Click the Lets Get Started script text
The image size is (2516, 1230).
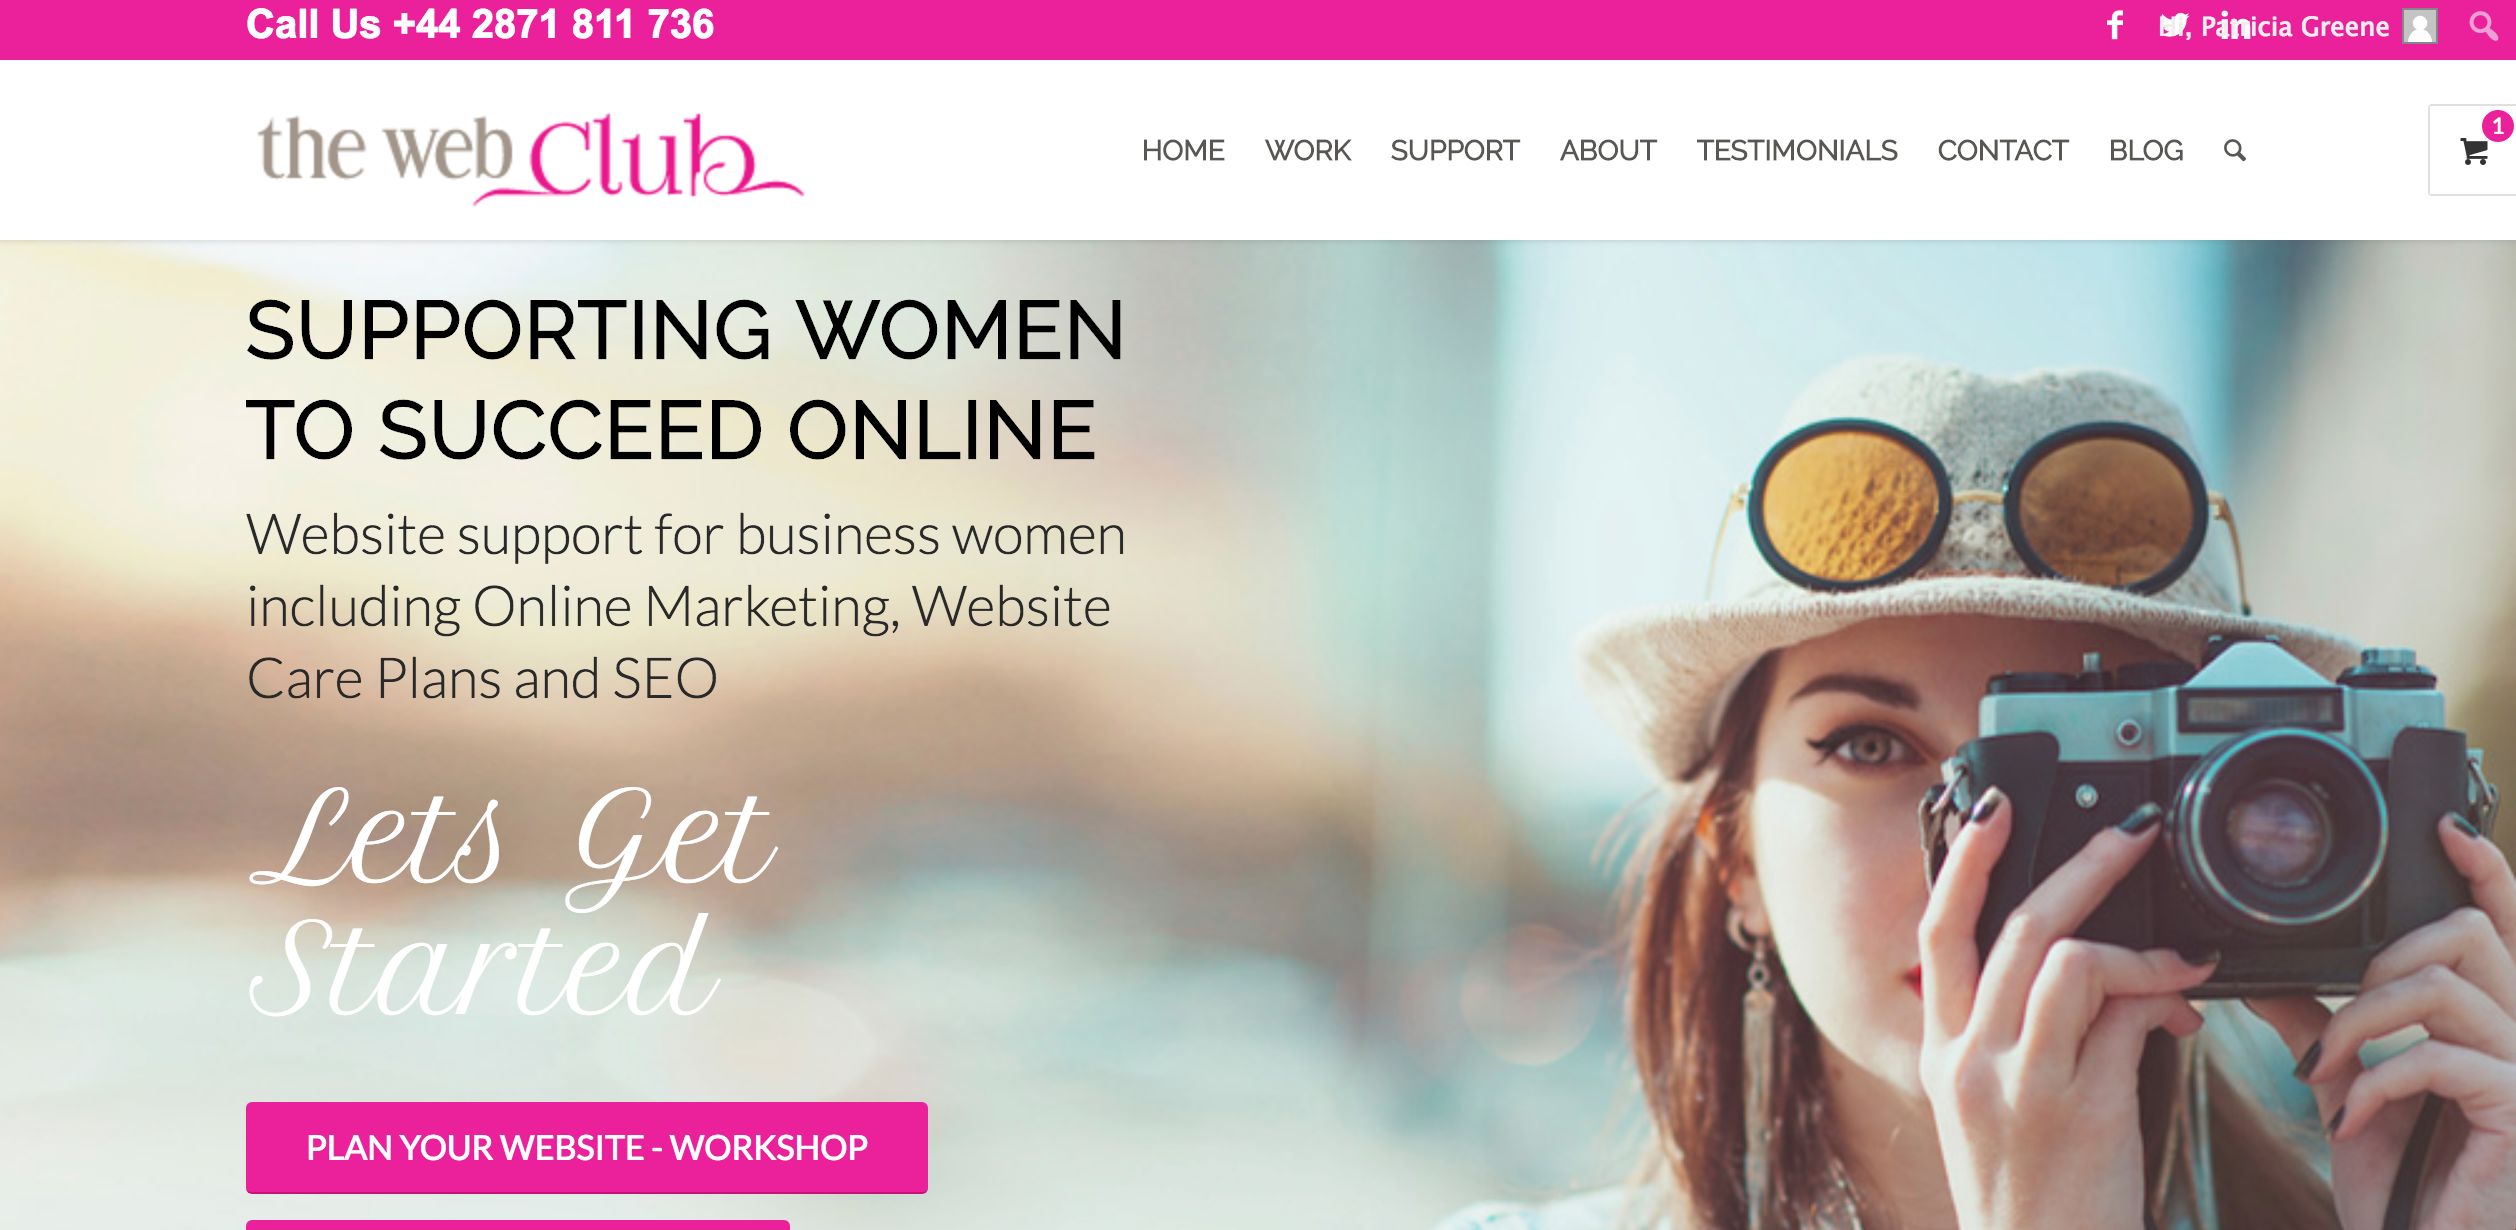[512, 900]
